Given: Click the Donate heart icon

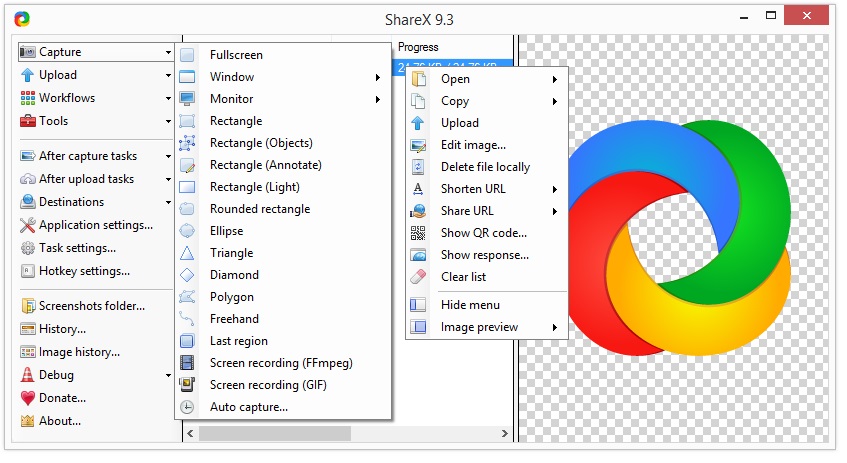Looking at the screenshot, I should pos(28,398).
